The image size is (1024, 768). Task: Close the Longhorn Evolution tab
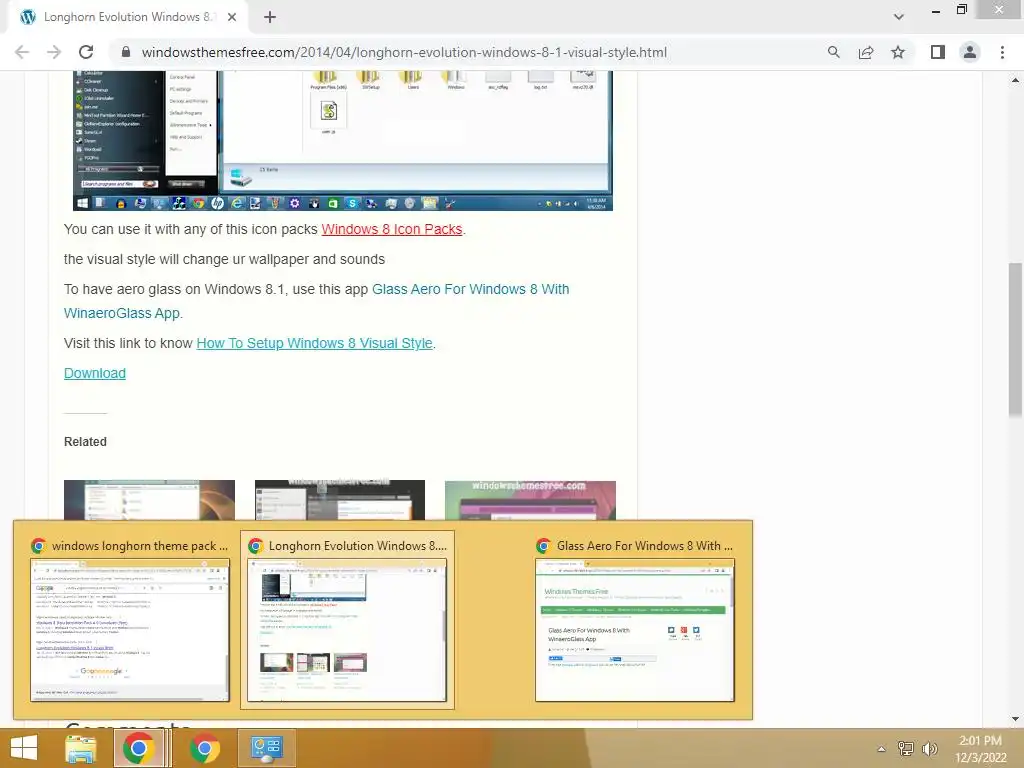pos(232,18)
